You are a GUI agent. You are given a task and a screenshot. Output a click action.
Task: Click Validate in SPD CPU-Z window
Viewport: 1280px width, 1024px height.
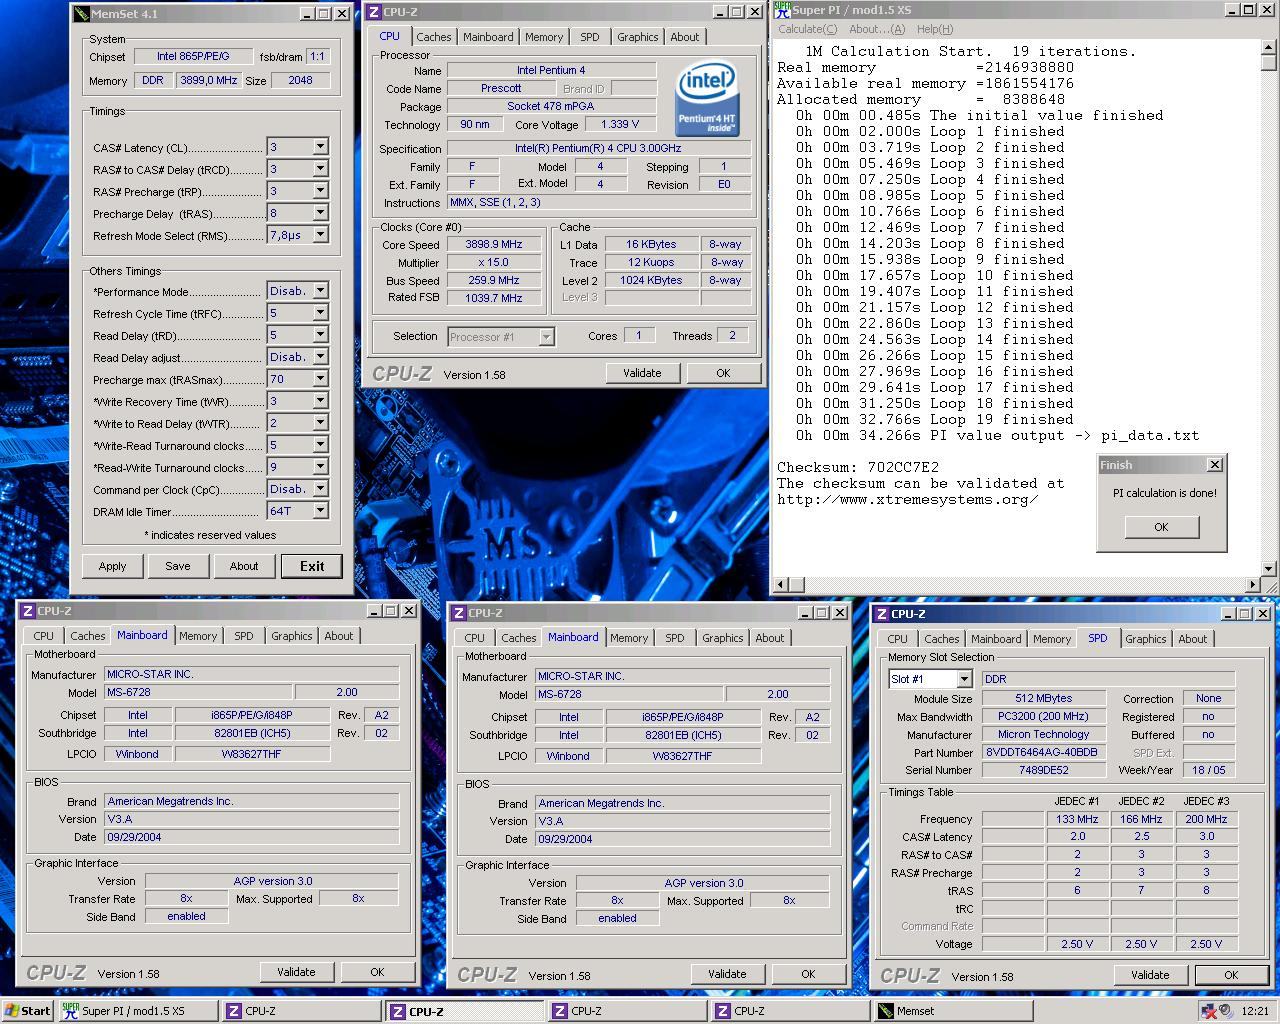(x=1150, y=975)
